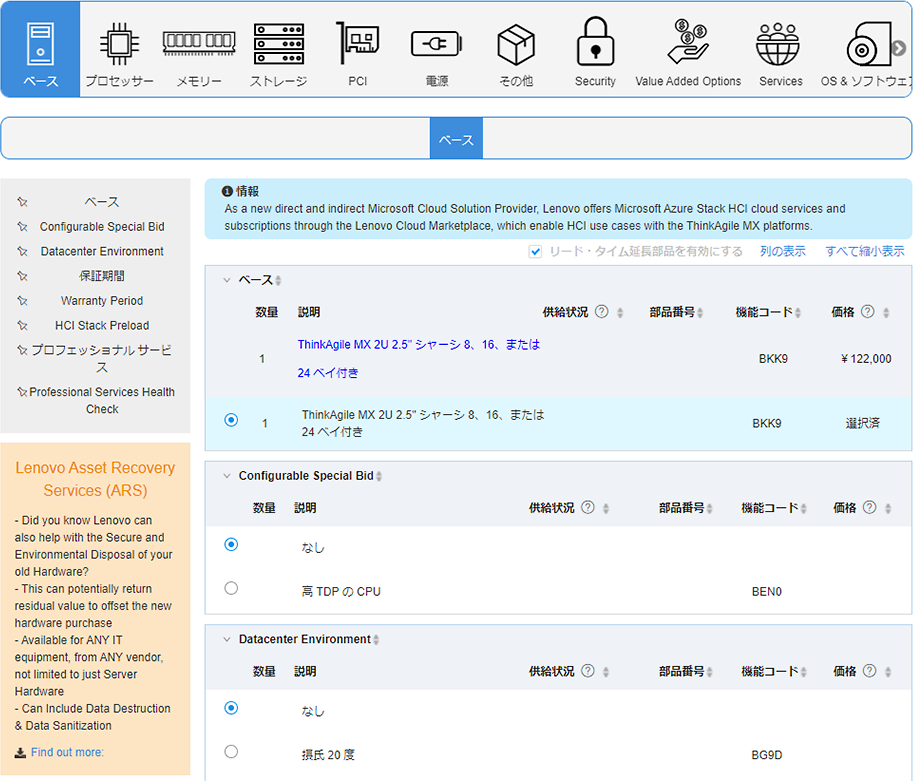Select なし under Datacenter Environment
Screen dimensions: 913x781
(x=231, y=708)
